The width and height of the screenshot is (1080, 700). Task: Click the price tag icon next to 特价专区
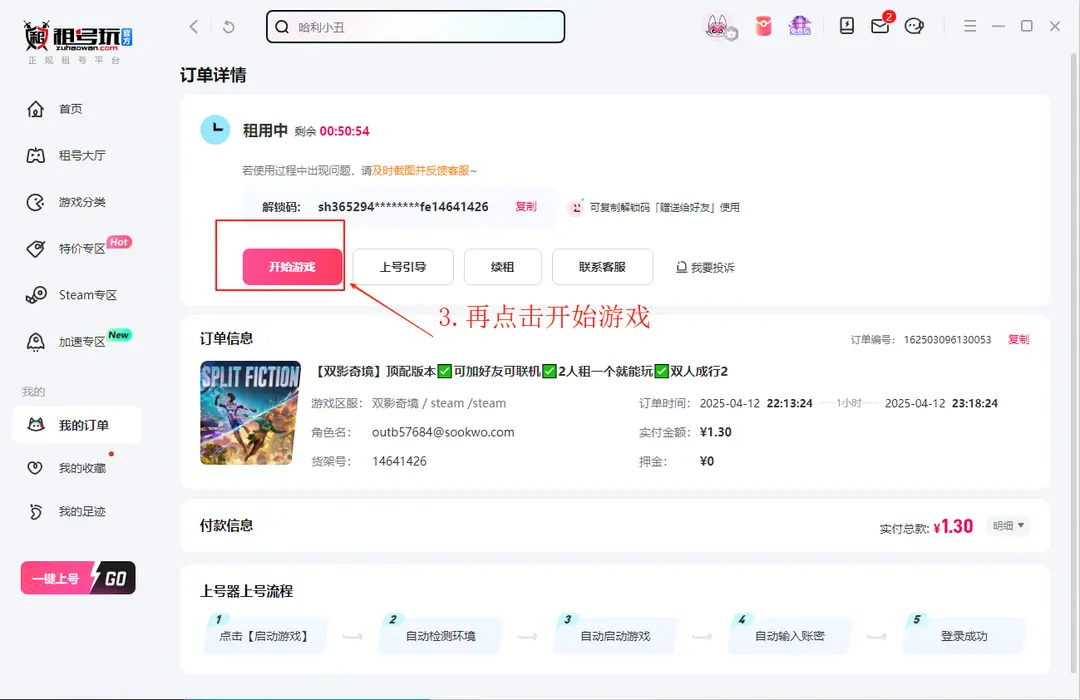[35, 248]
